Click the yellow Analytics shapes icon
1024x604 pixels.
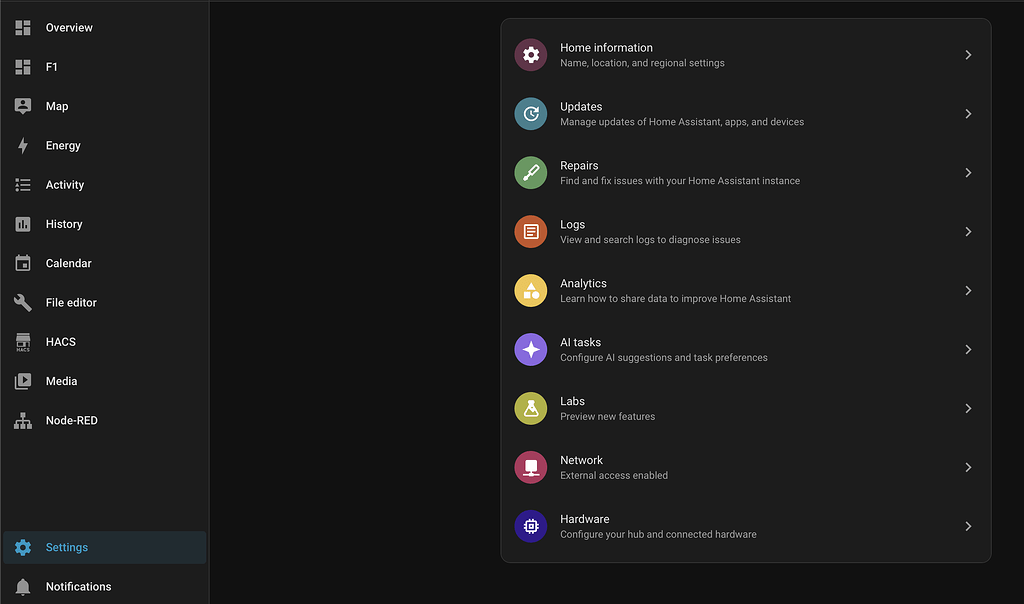click(530, 291)
